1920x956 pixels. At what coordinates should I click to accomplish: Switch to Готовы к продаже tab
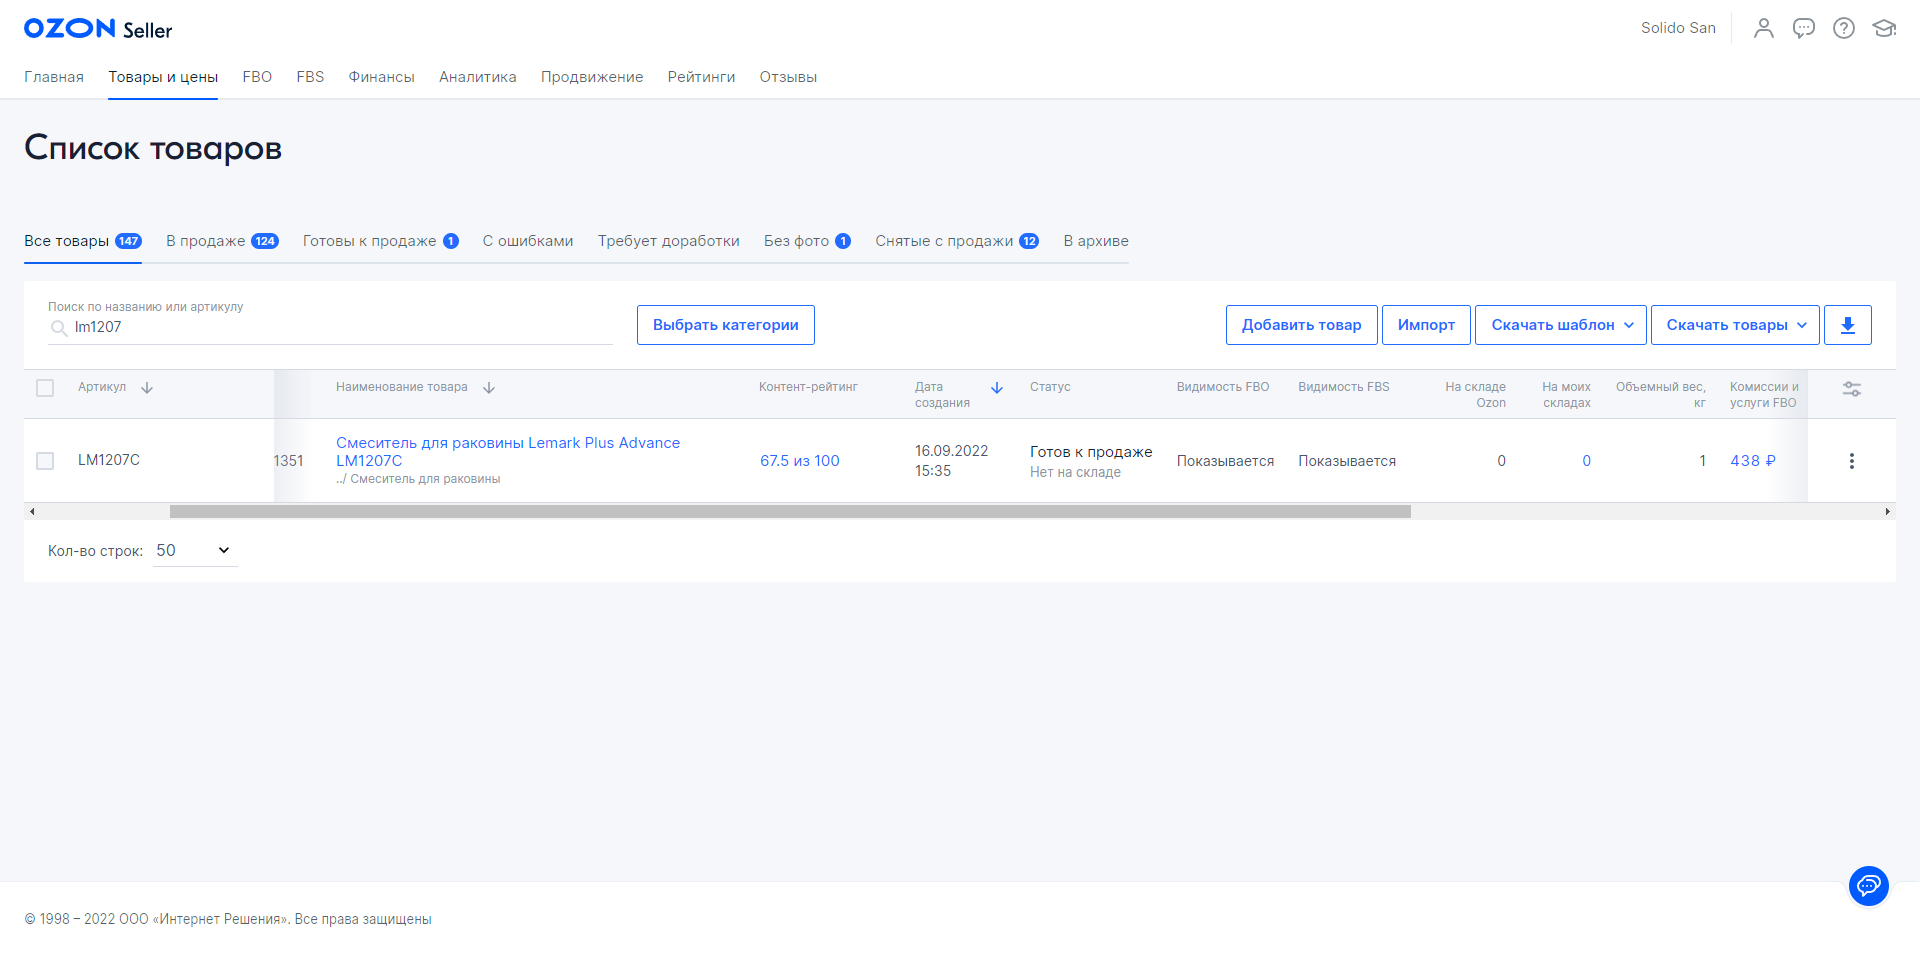[x=380, y=241]
